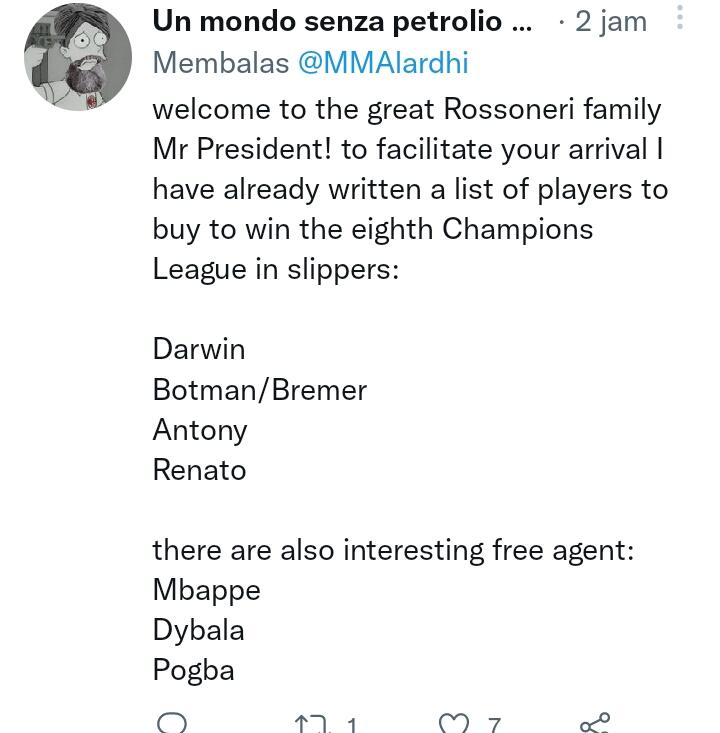Share the tweet via share icon
Image resolution: width=720 pixels, height=733 pixels.
pyautogui.click(x=594, y=723)
